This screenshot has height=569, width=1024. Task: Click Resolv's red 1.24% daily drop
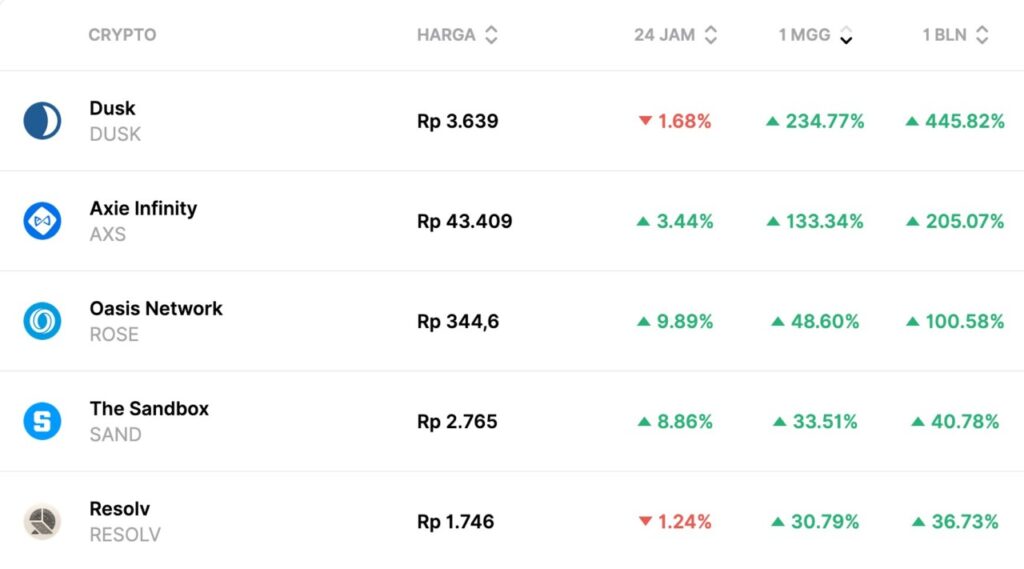coord(675,521)
